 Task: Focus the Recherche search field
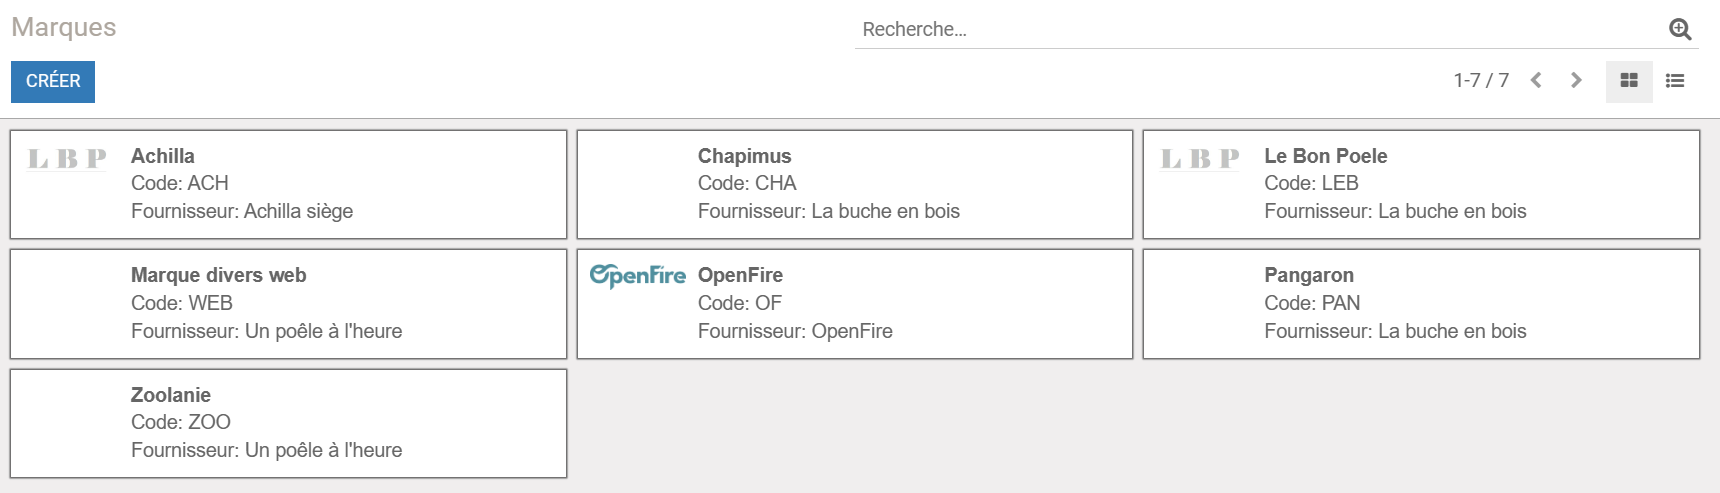click(1260, 30)
